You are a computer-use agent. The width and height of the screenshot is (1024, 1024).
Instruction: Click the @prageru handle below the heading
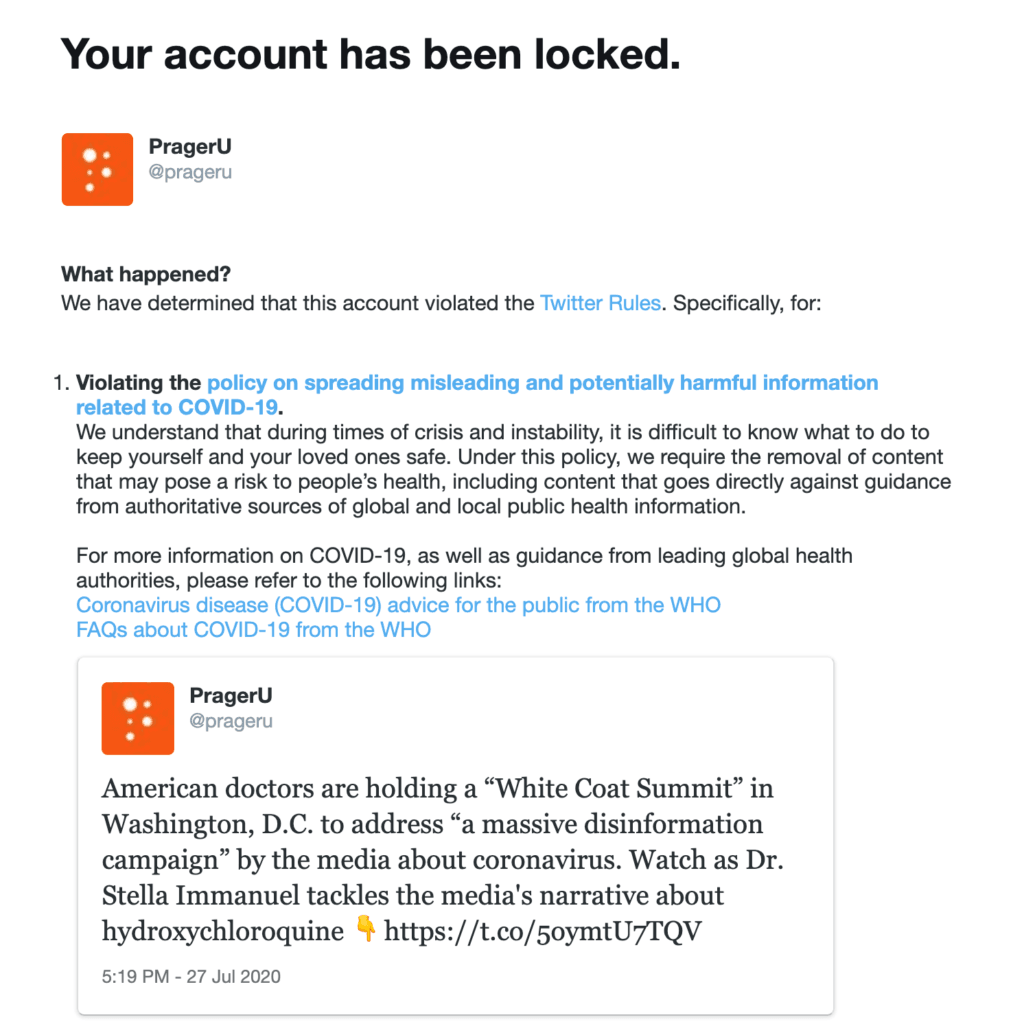190,172
